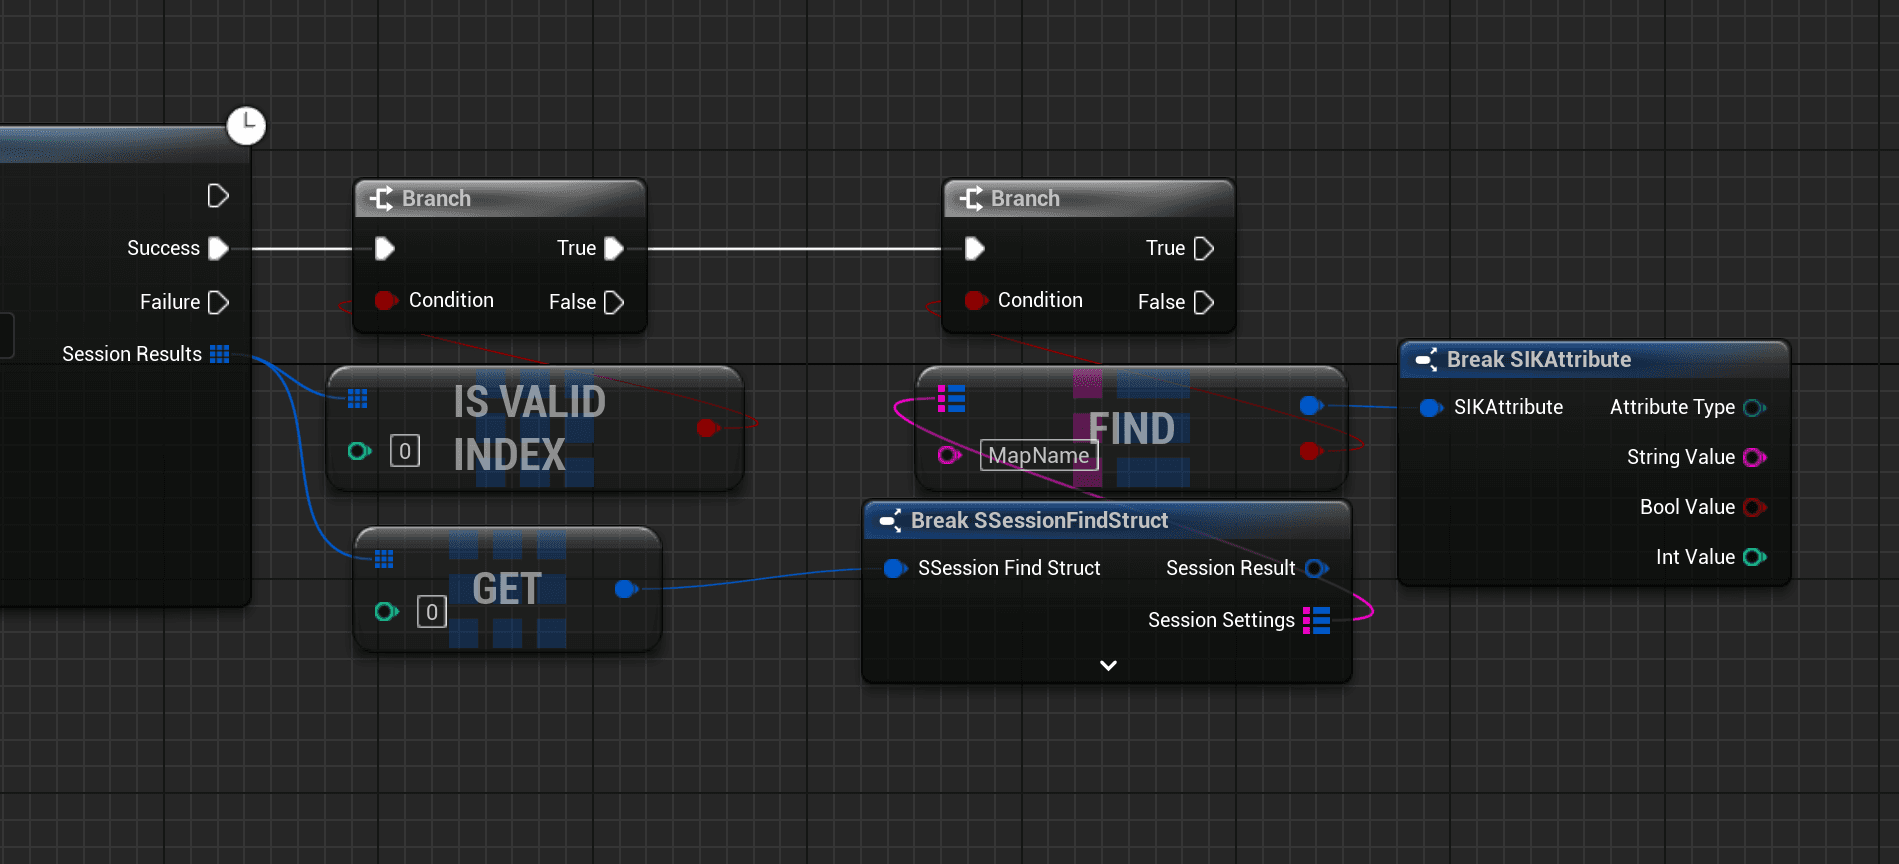Click the first Branch node's True output pin
This screenshot has width=1899, height=864.
tap(614, 248)
